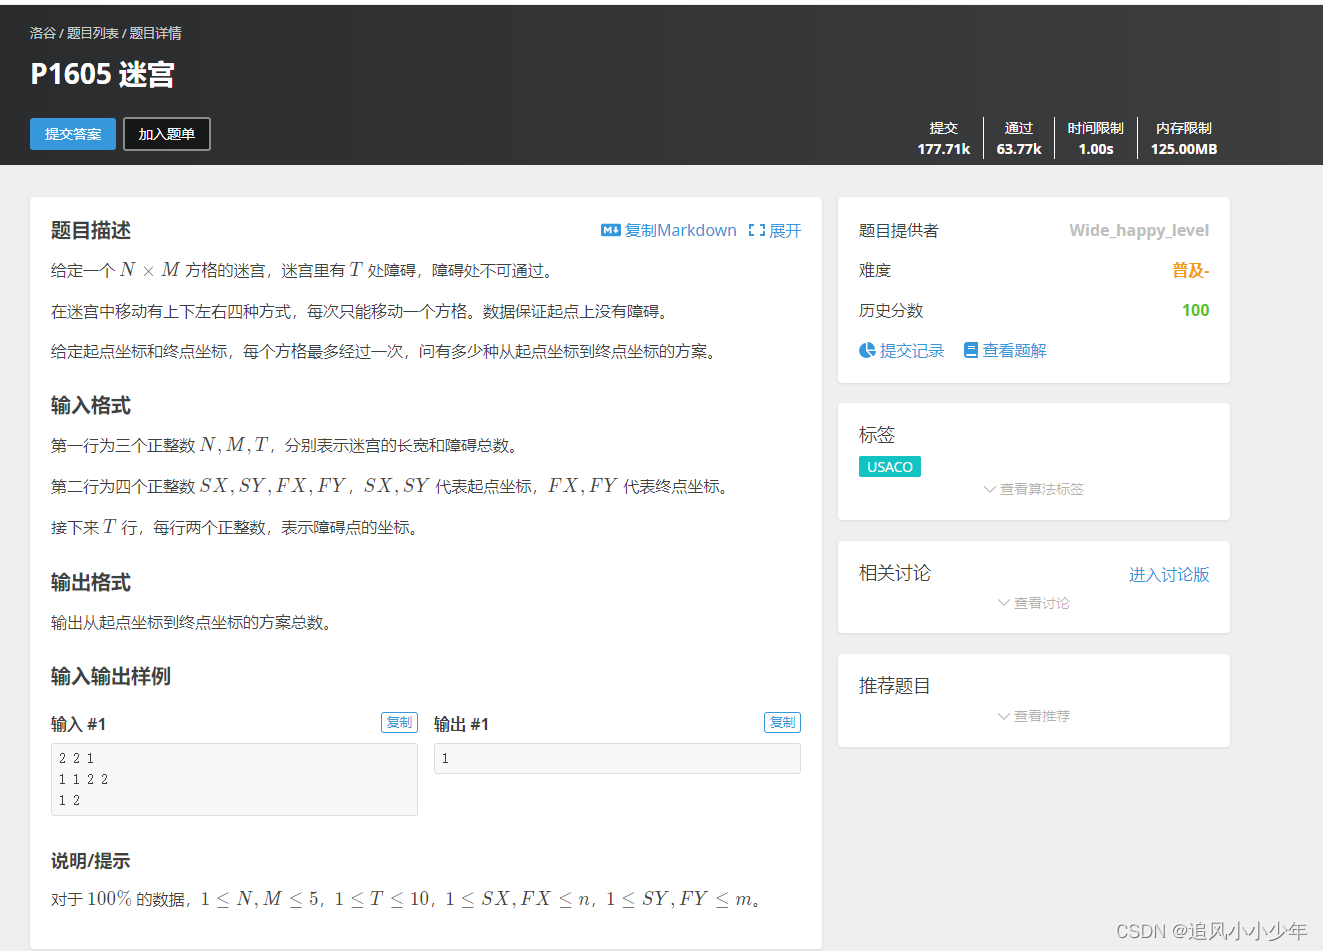Select 题目详情 breadcrumb

coord(155,33)
